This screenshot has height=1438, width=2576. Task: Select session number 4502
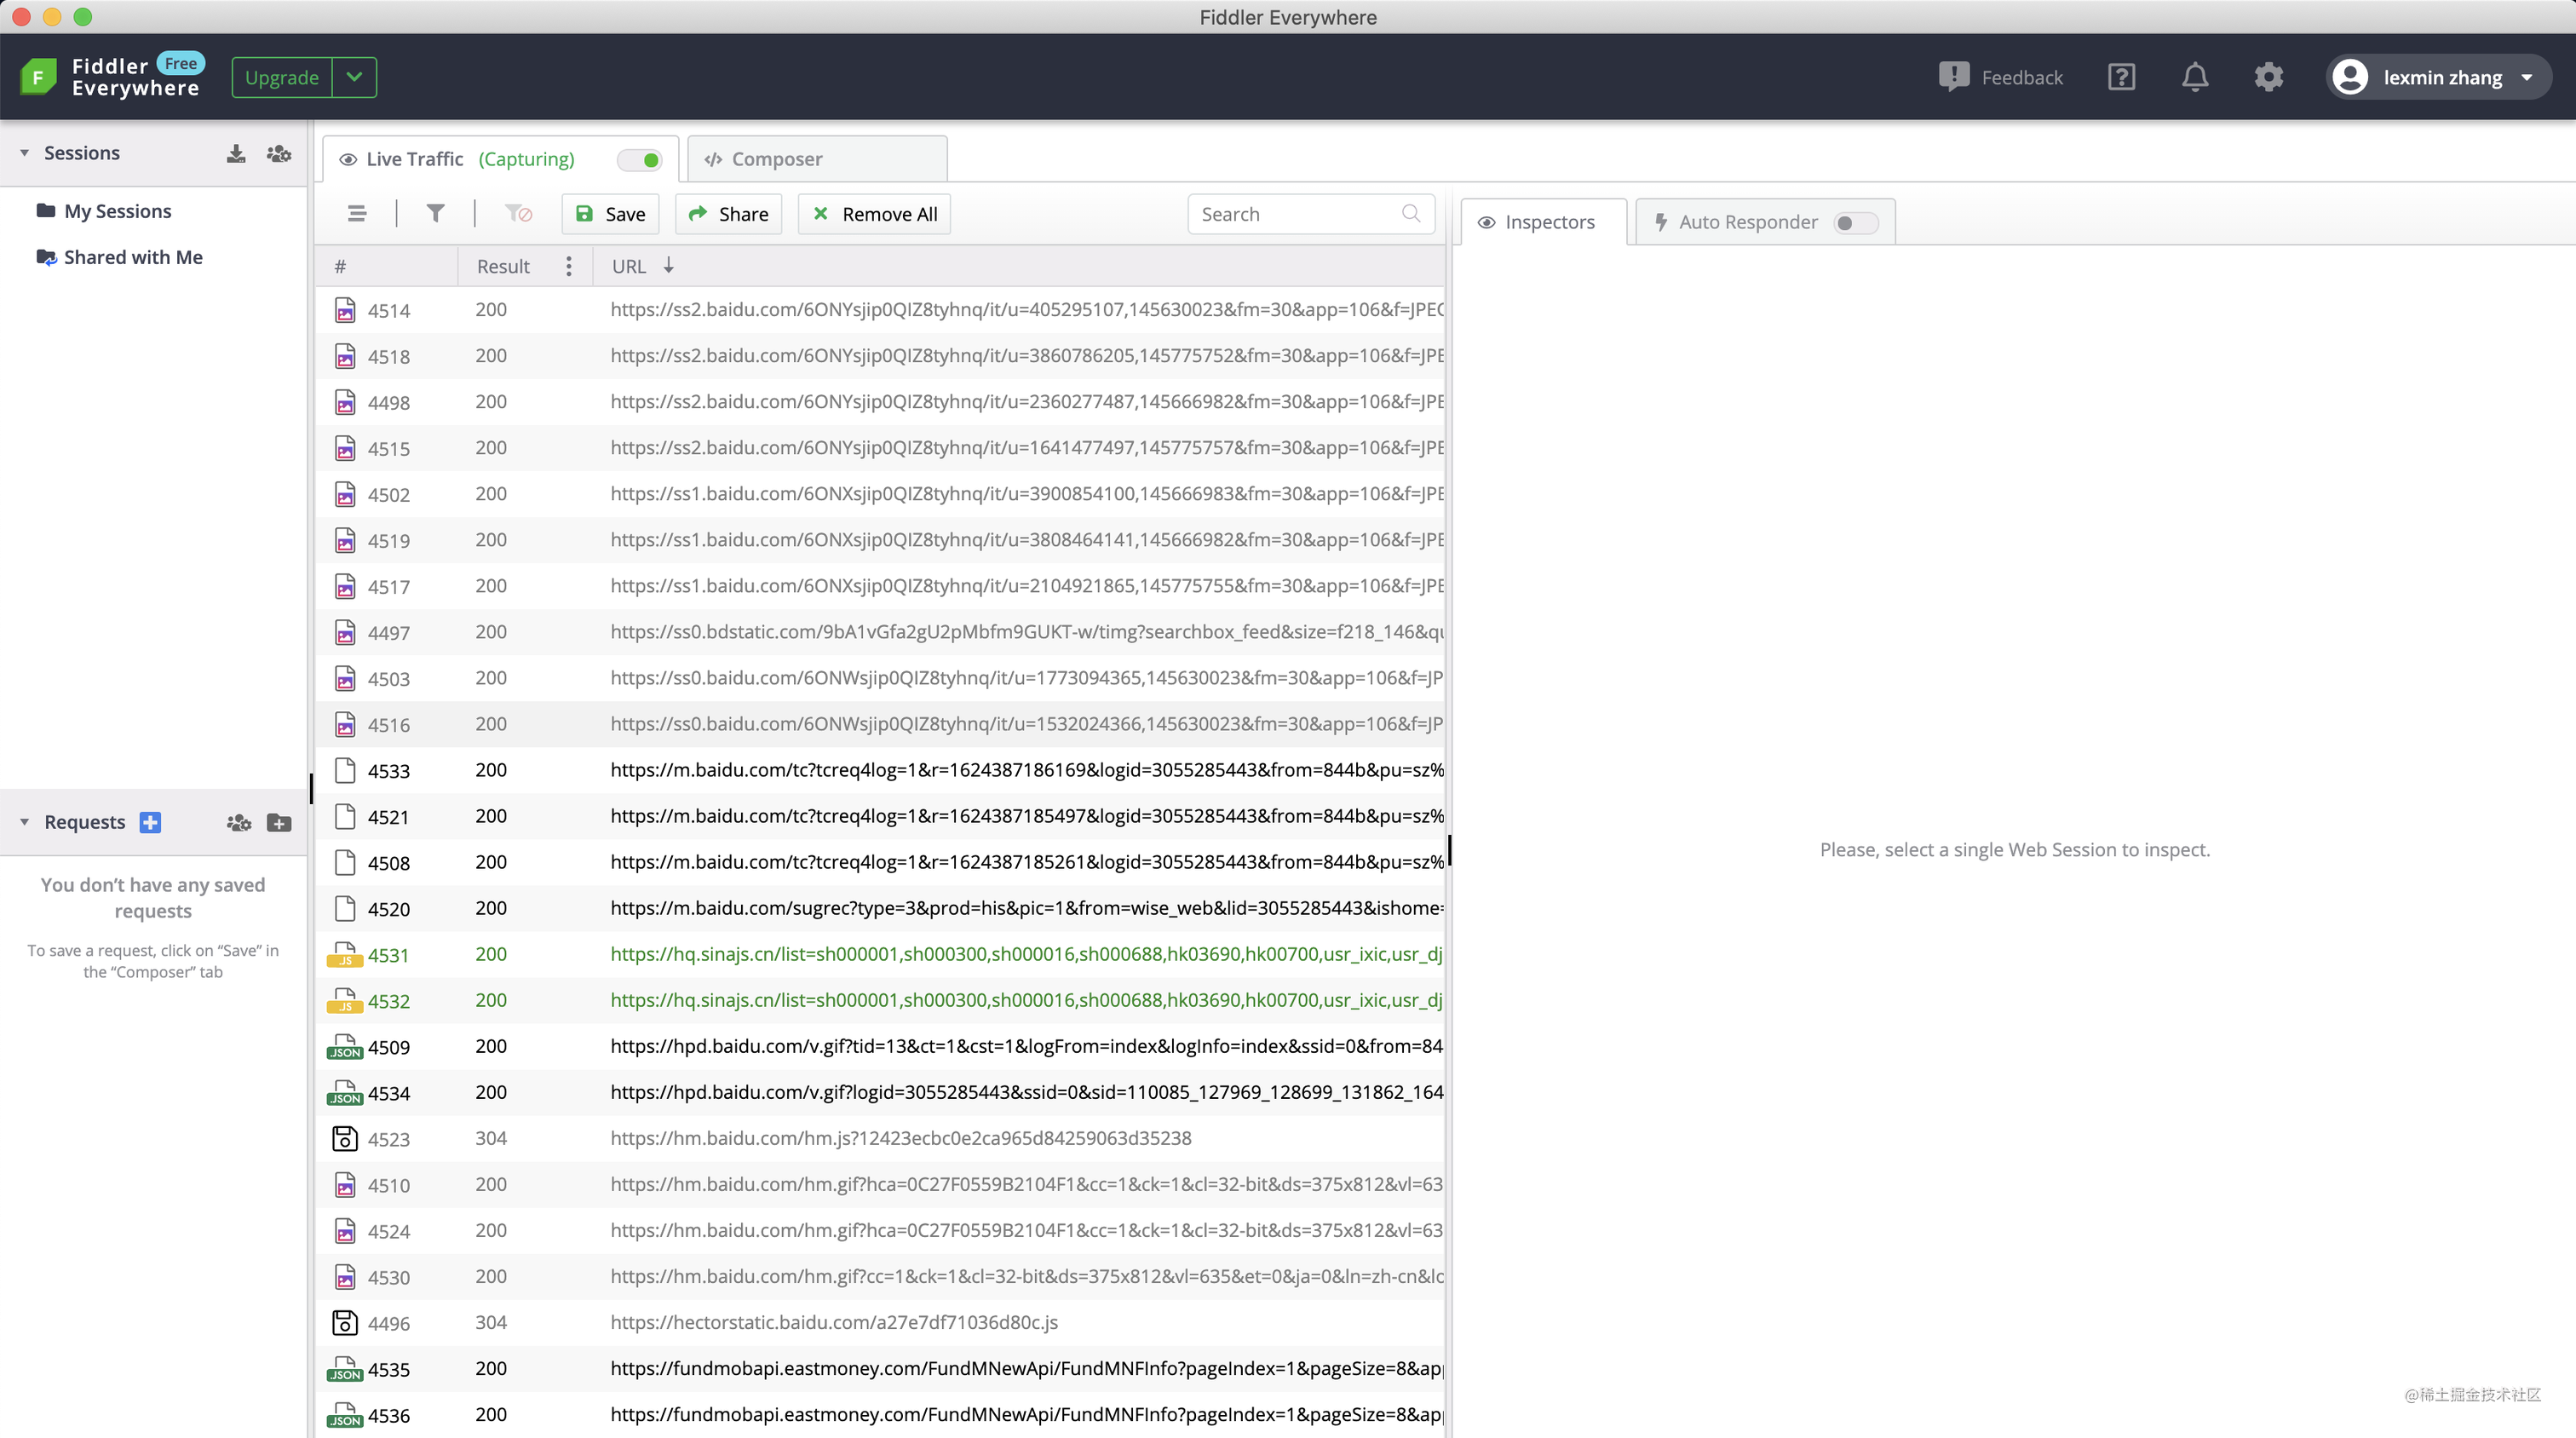pos(389,495)
